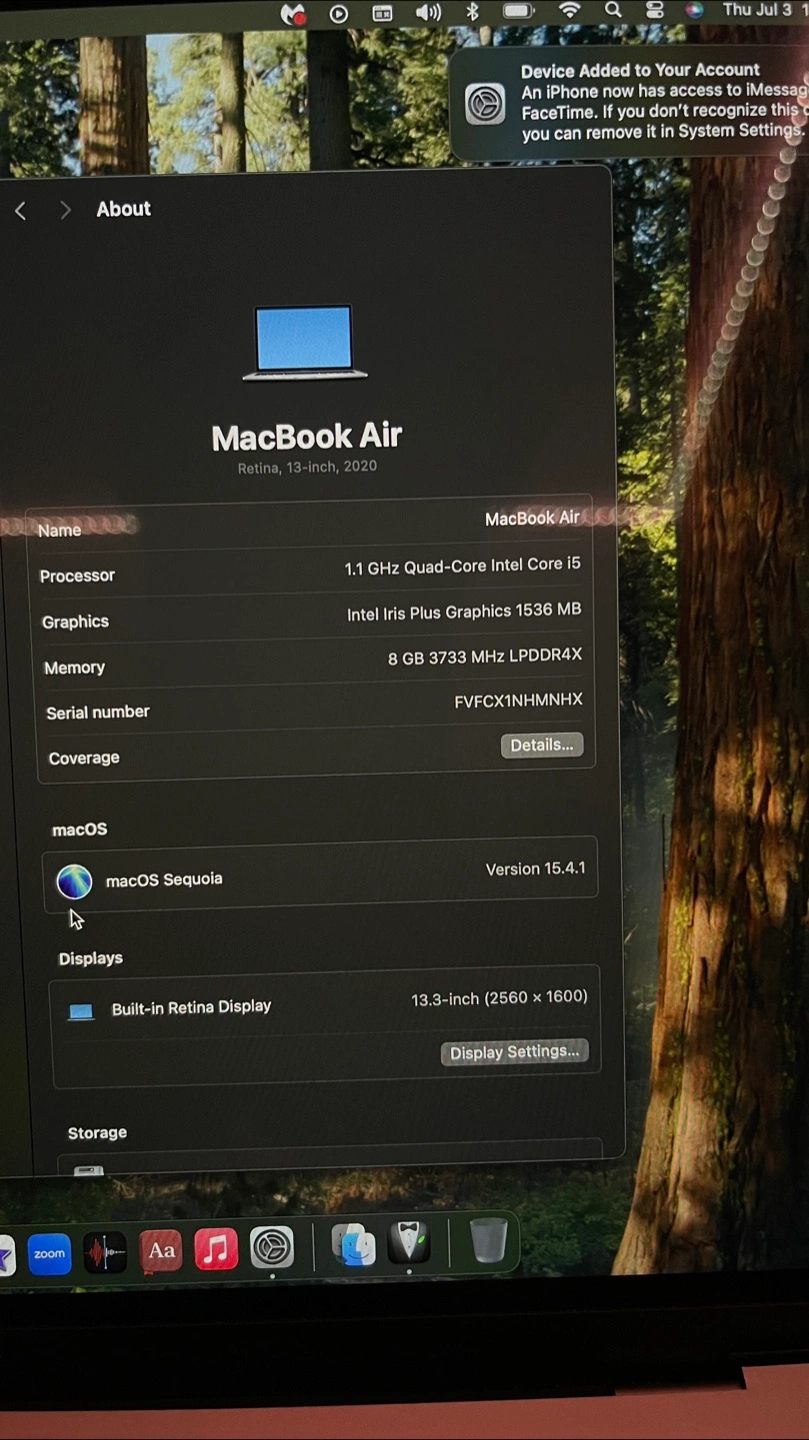Click the circled play icon in menu bar
809x1440 pixels.
point(339,14)
